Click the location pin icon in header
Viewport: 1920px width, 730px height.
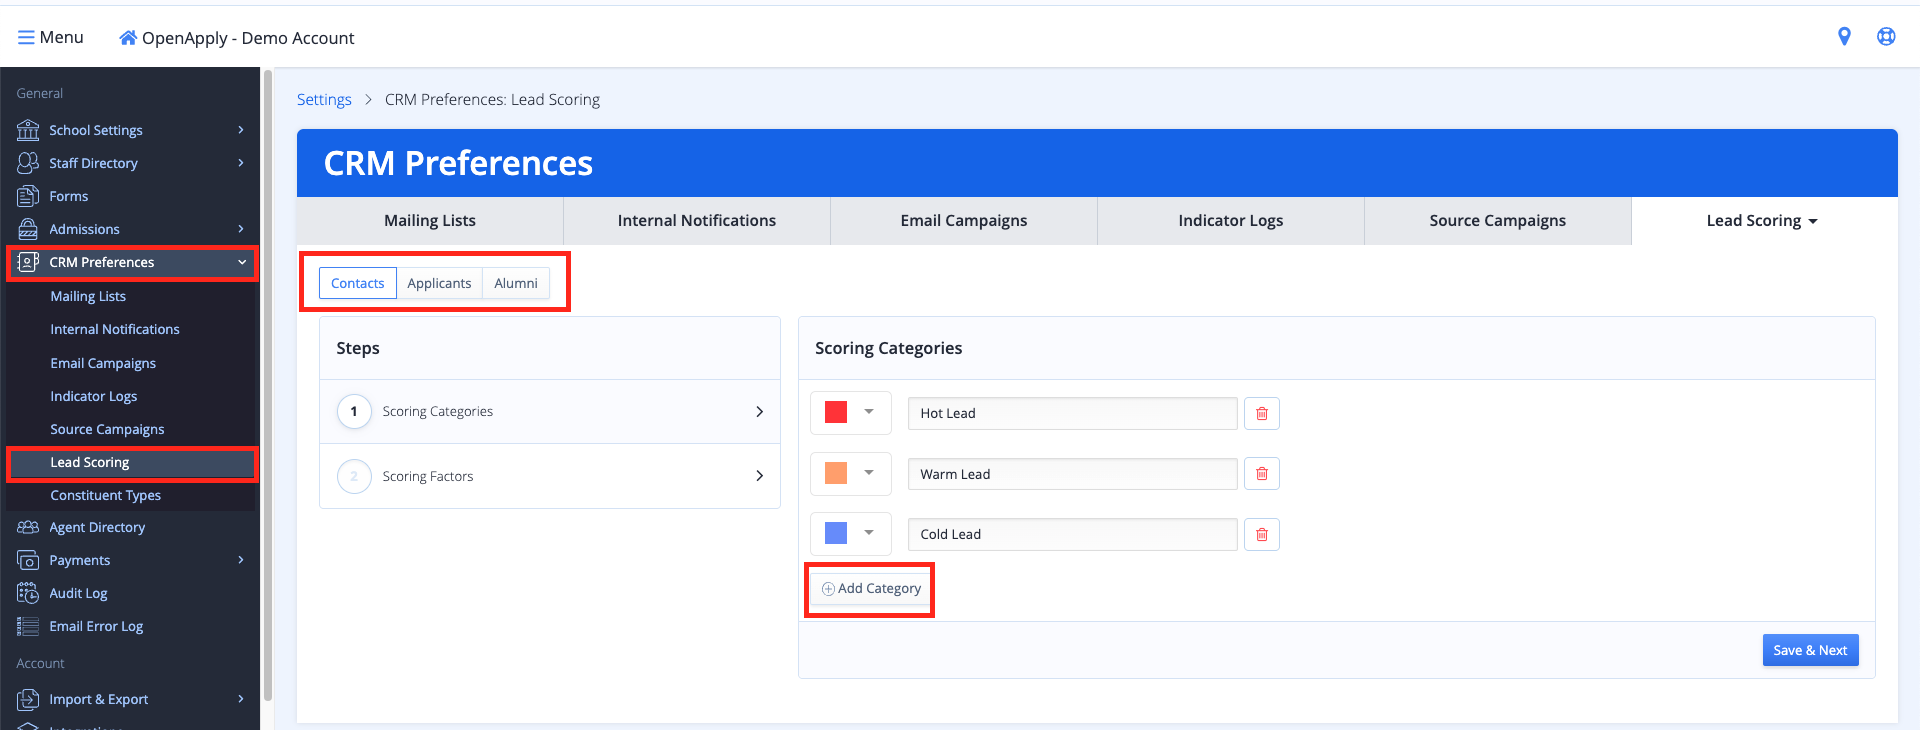tap(1844, 37)
